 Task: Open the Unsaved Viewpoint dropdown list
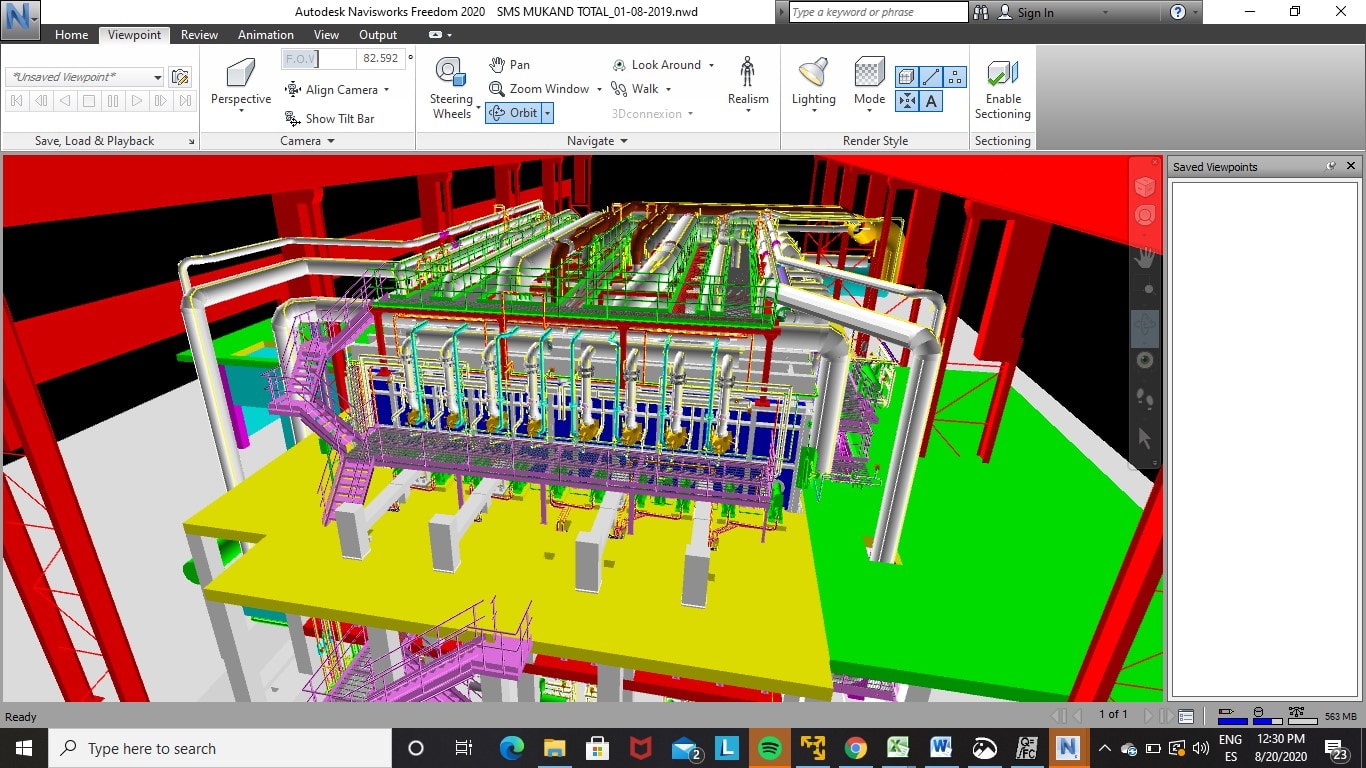158,77
